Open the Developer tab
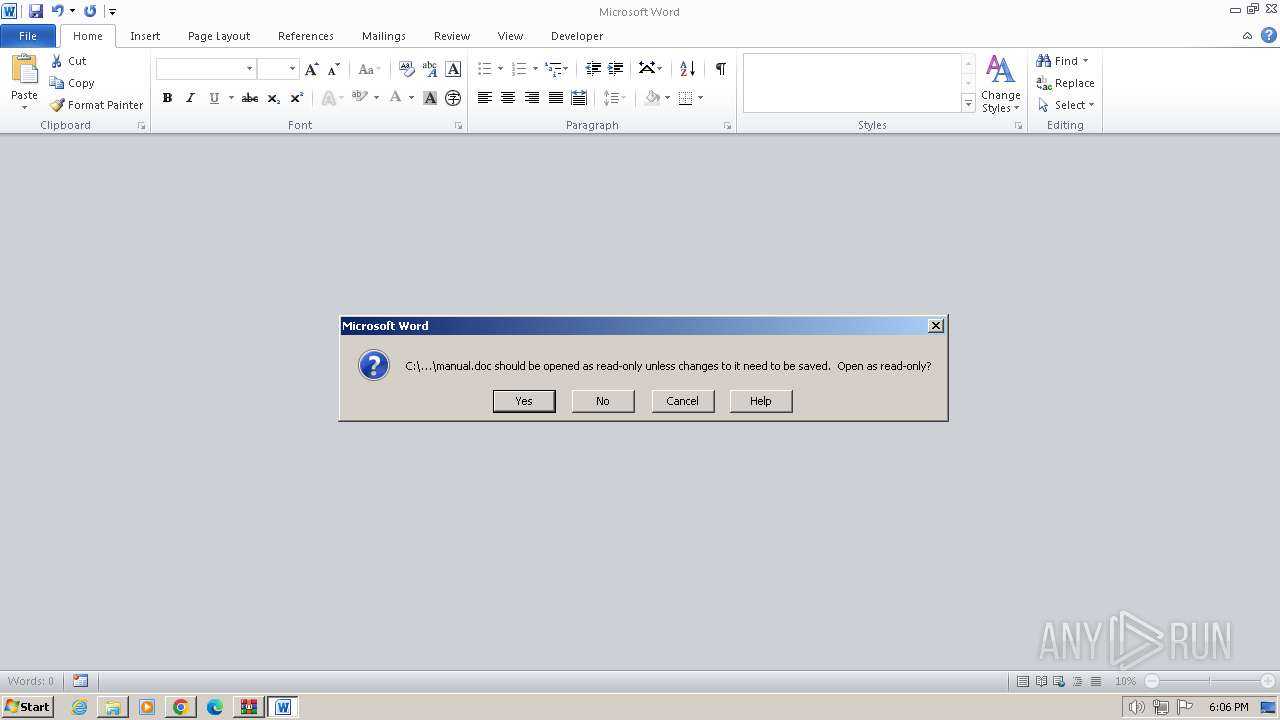 click(x=577, y=36)
